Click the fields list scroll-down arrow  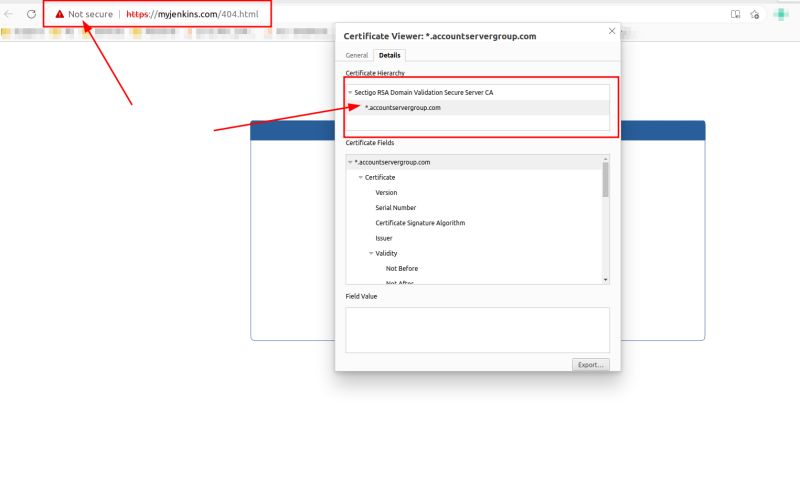[x=606, y=280]
